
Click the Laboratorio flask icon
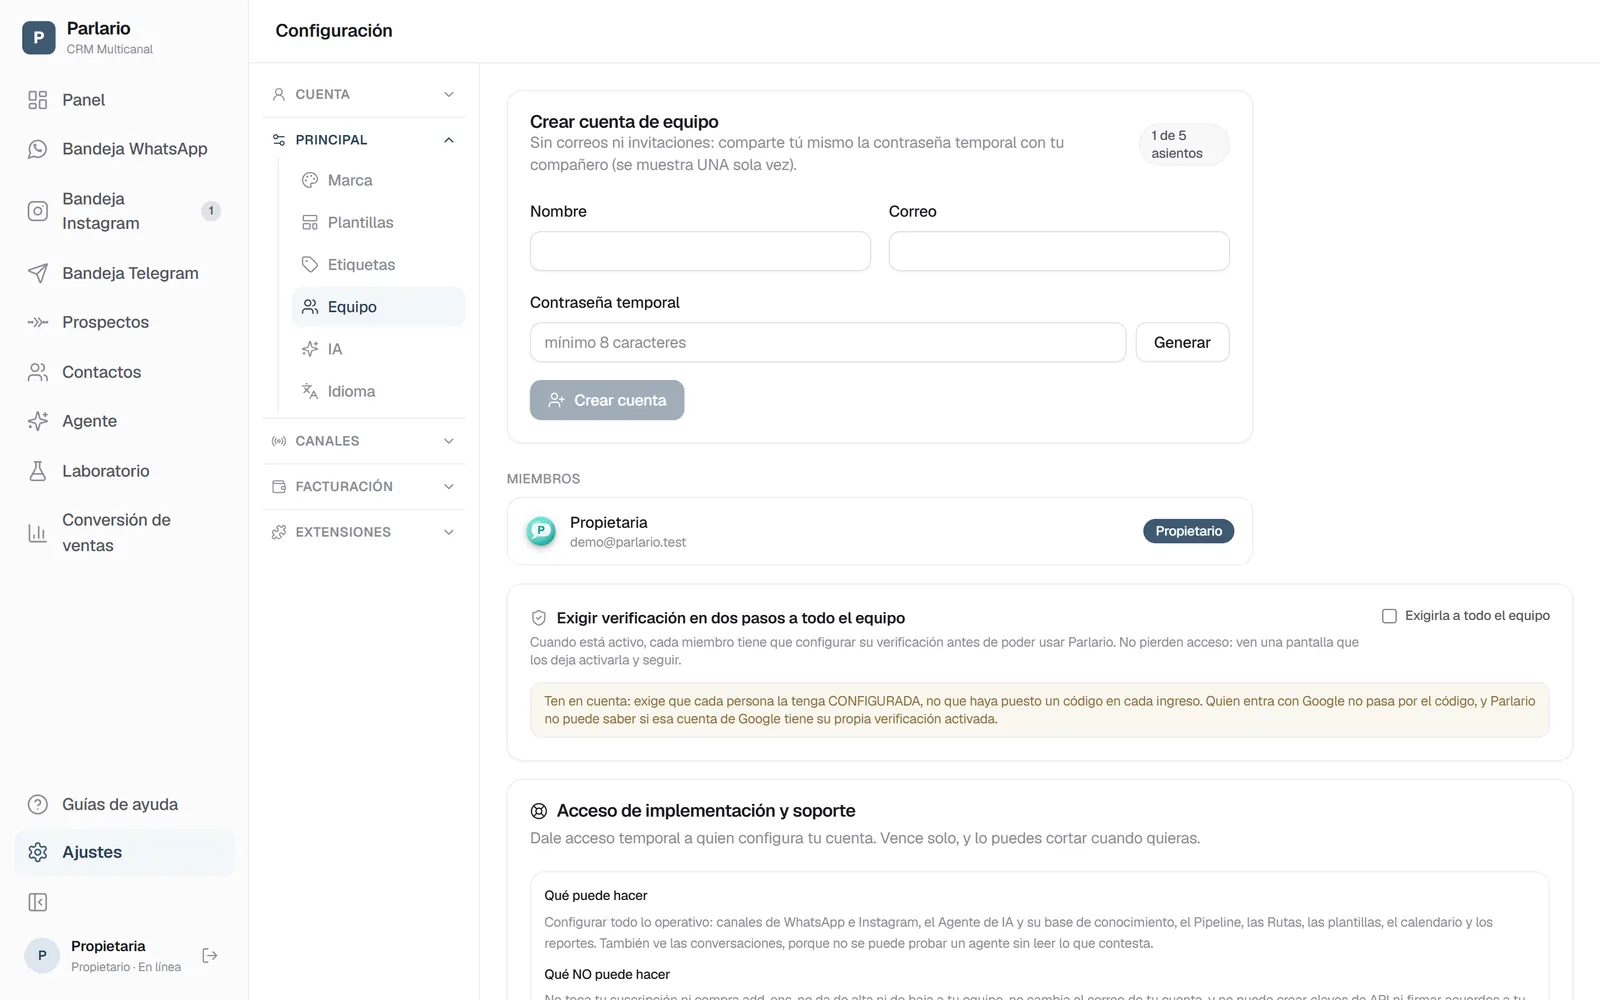pyautogui.click(x=38, y=471)
